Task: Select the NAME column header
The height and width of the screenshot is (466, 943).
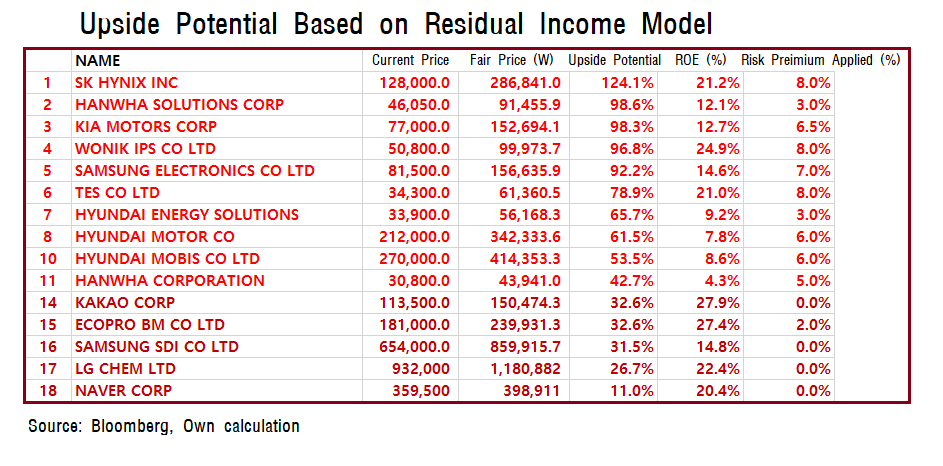Action: point(97,61)
